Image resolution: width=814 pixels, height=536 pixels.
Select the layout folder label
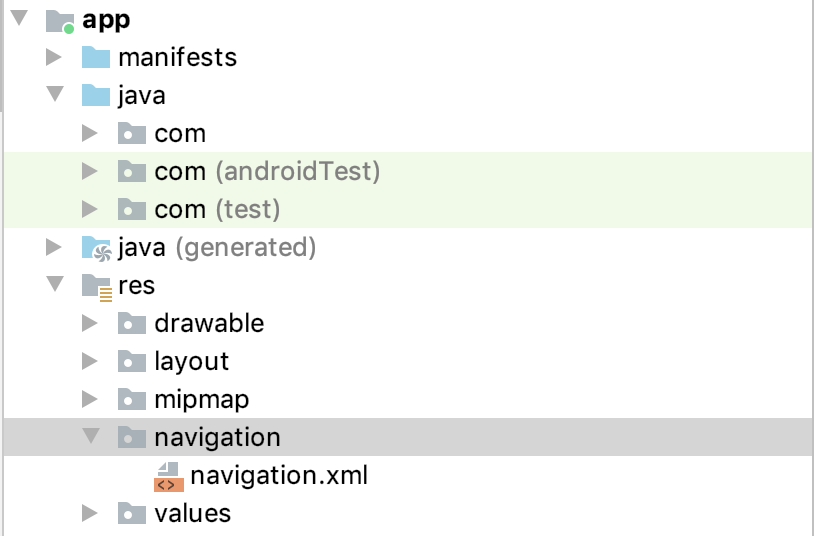pos(191,361)
